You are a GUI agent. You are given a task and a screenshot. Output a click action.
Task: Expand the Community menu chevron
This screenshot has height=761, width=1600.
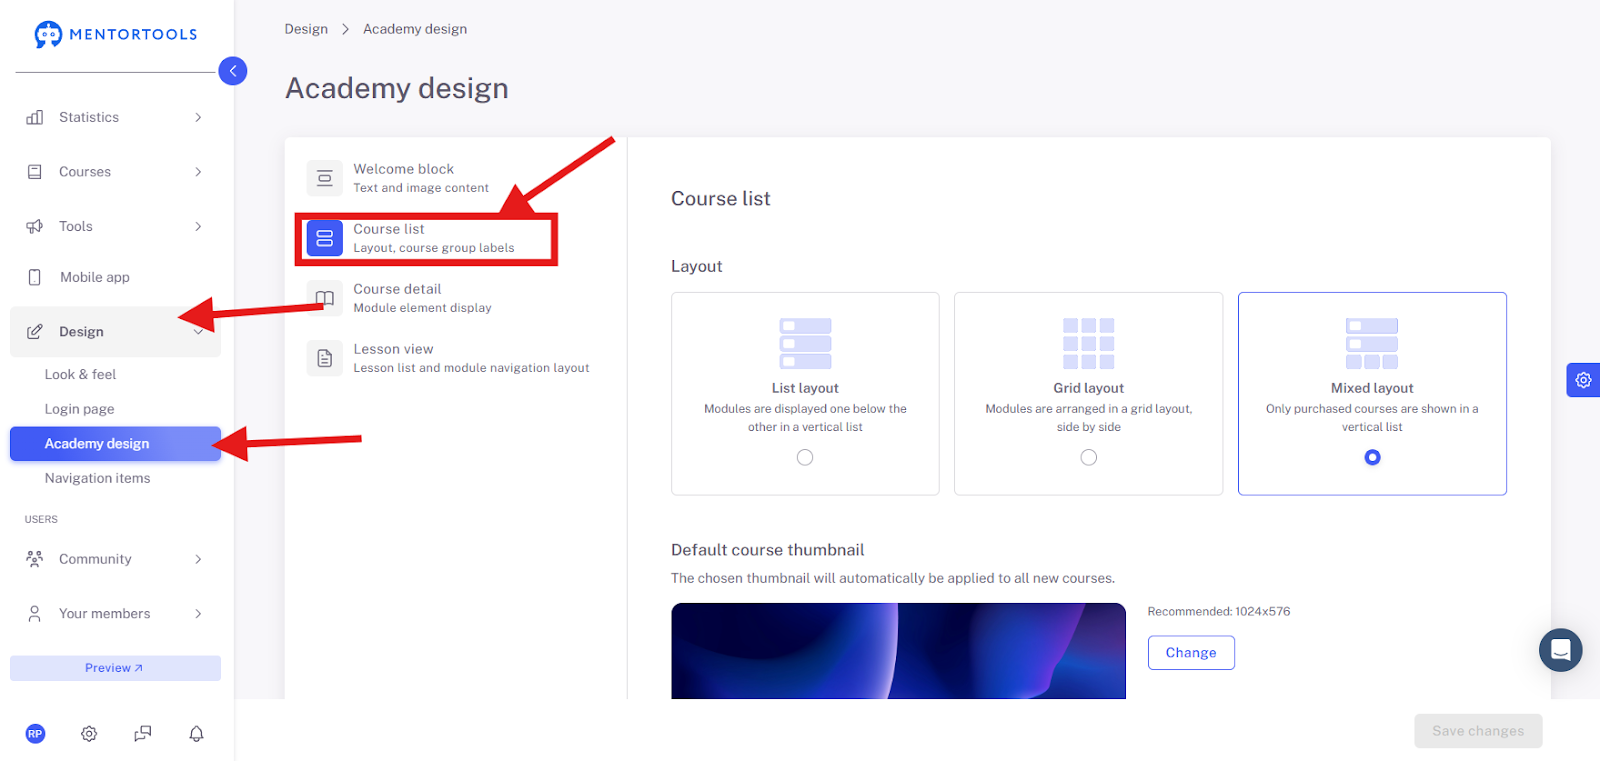pos(198,559)
